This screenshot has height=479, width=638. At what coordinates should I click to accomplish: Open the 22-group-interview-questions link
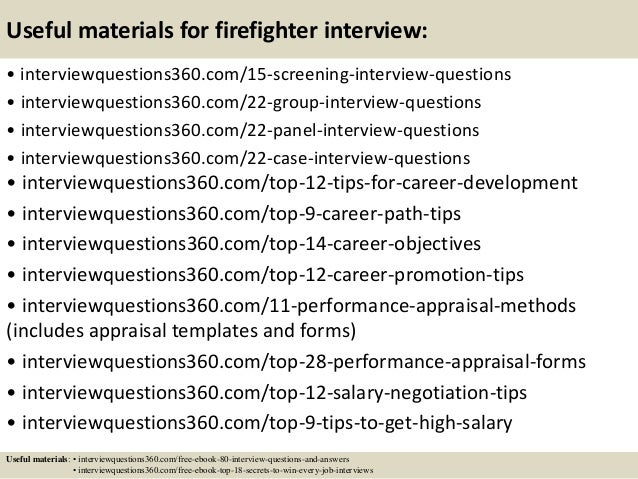click(x=251, y=103)
